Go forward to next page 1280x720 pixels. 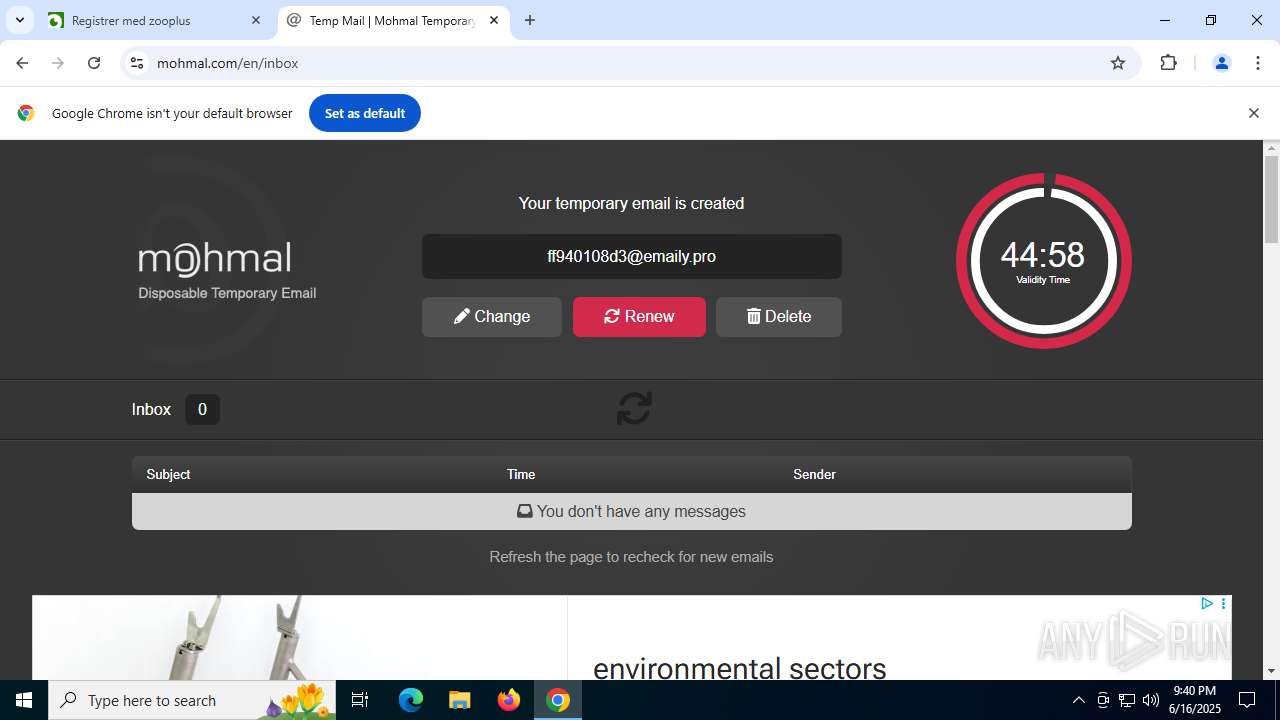(58, 63)
